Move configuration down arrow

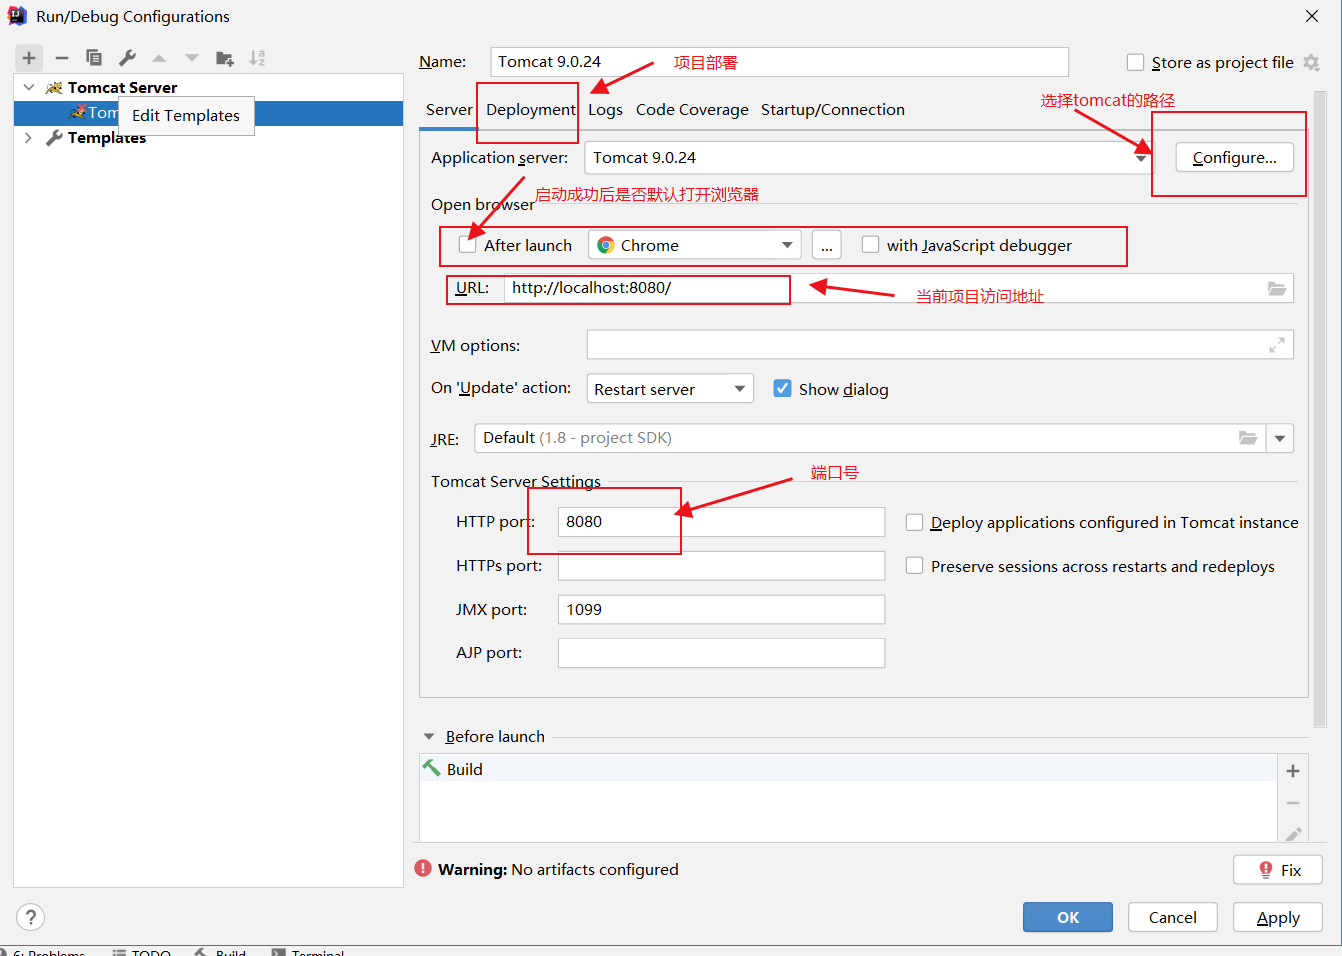tap(192, 58)
